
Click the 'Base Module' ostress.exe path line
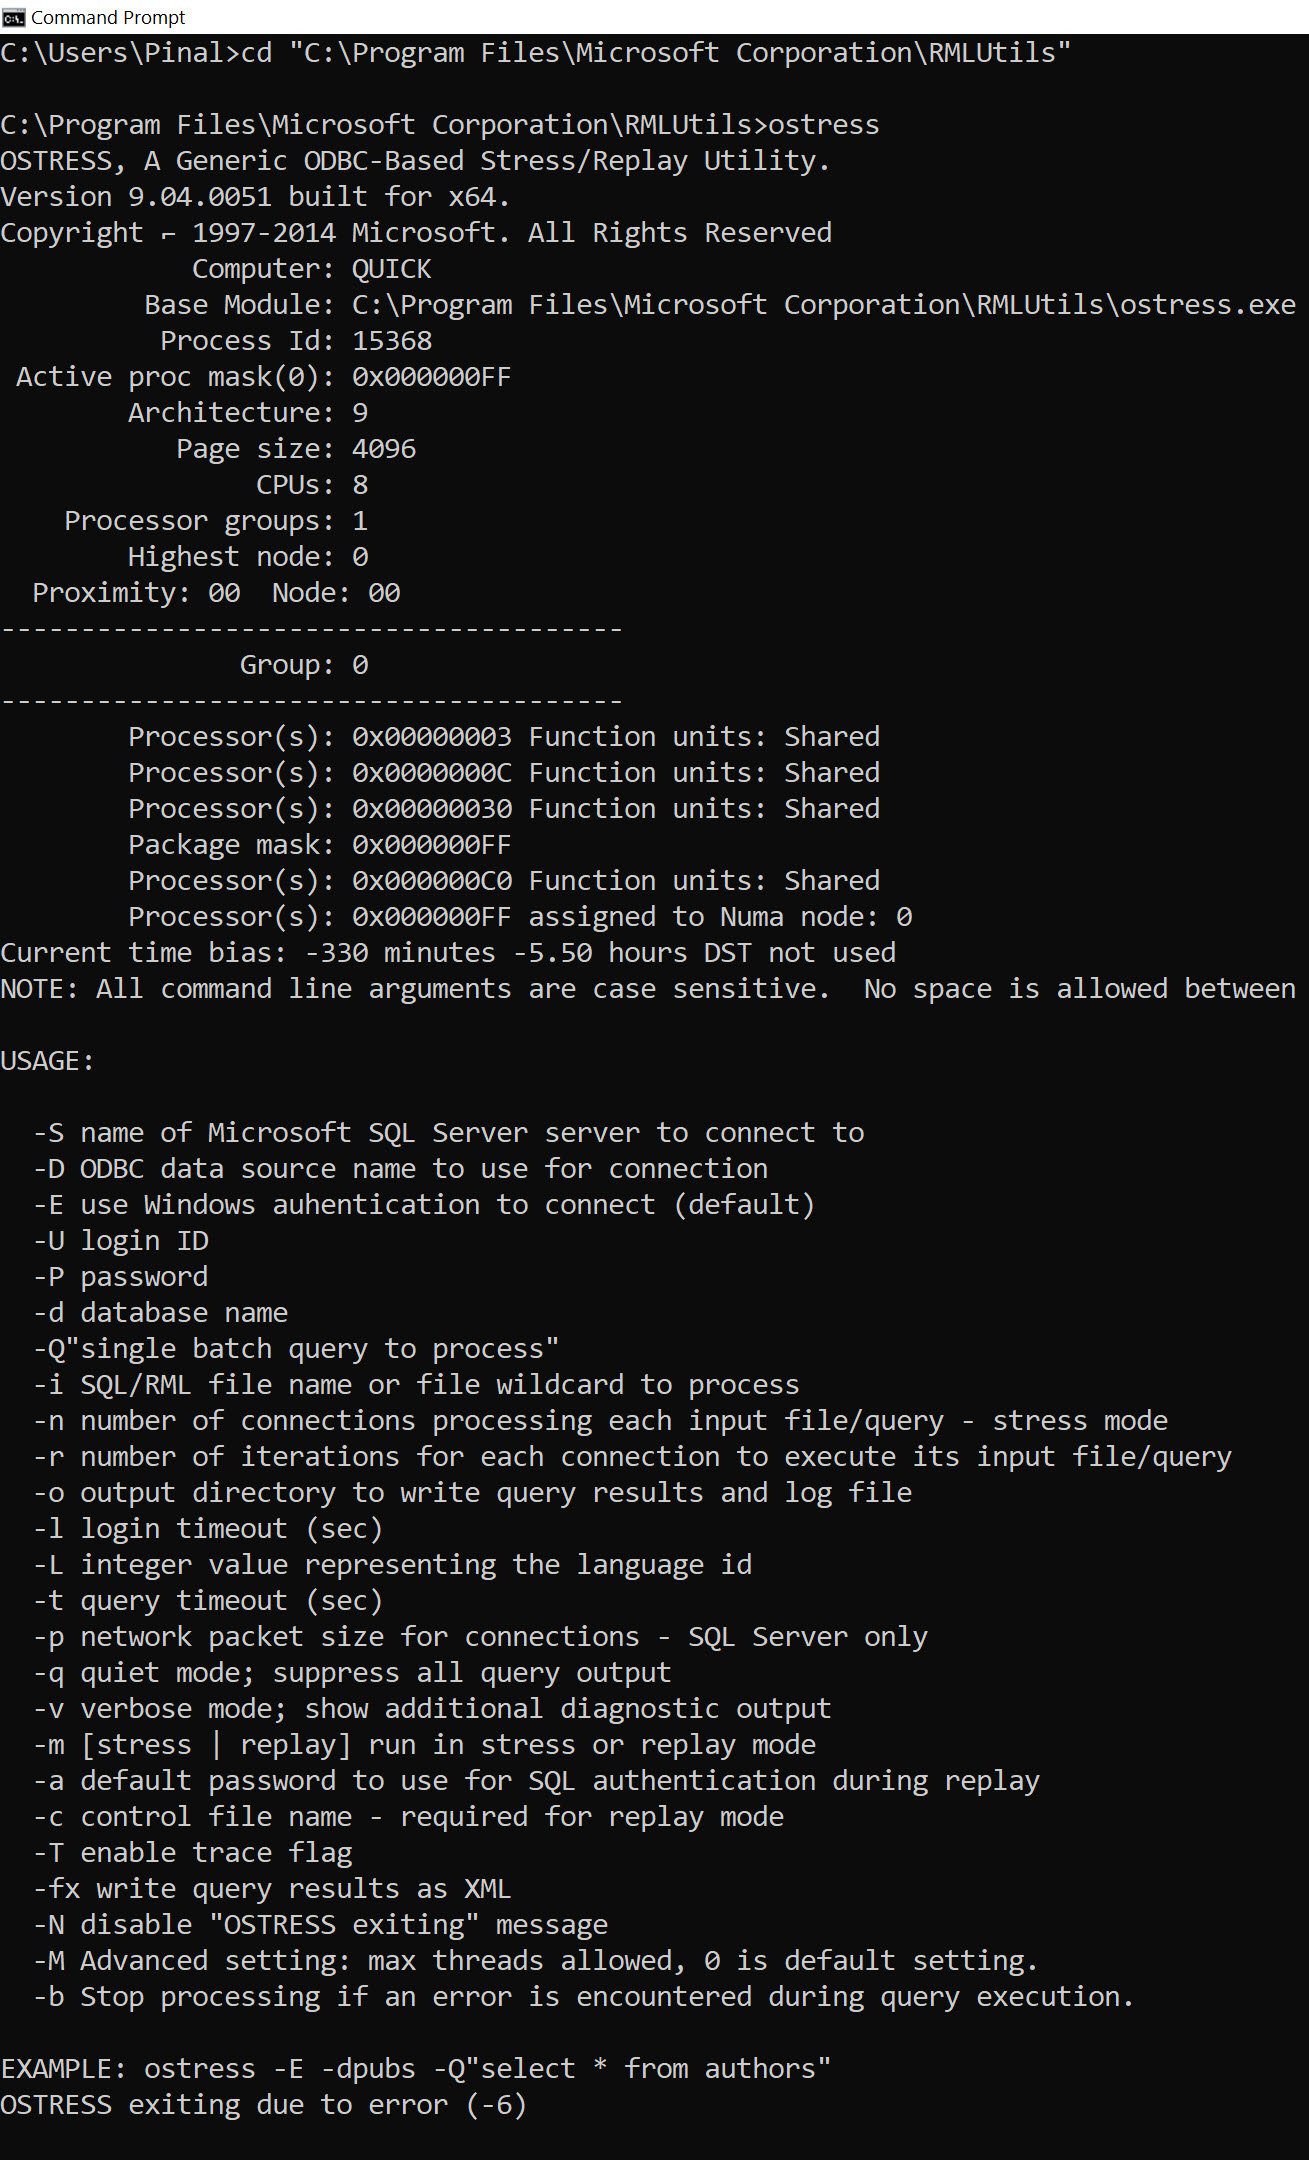click(x=720, y=305)
